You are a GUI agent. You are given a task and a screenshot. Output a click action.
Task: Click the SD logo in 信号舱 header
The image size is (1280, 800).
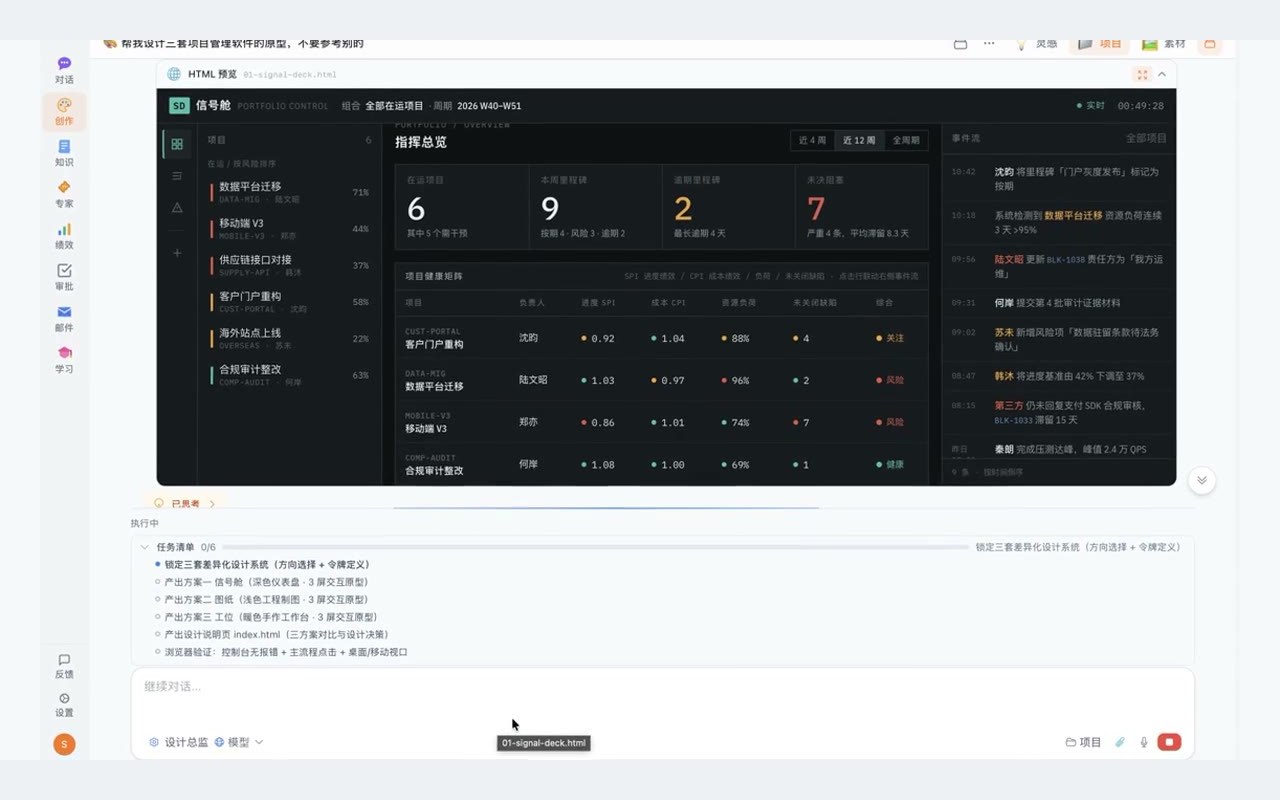[x=179, y=105]
